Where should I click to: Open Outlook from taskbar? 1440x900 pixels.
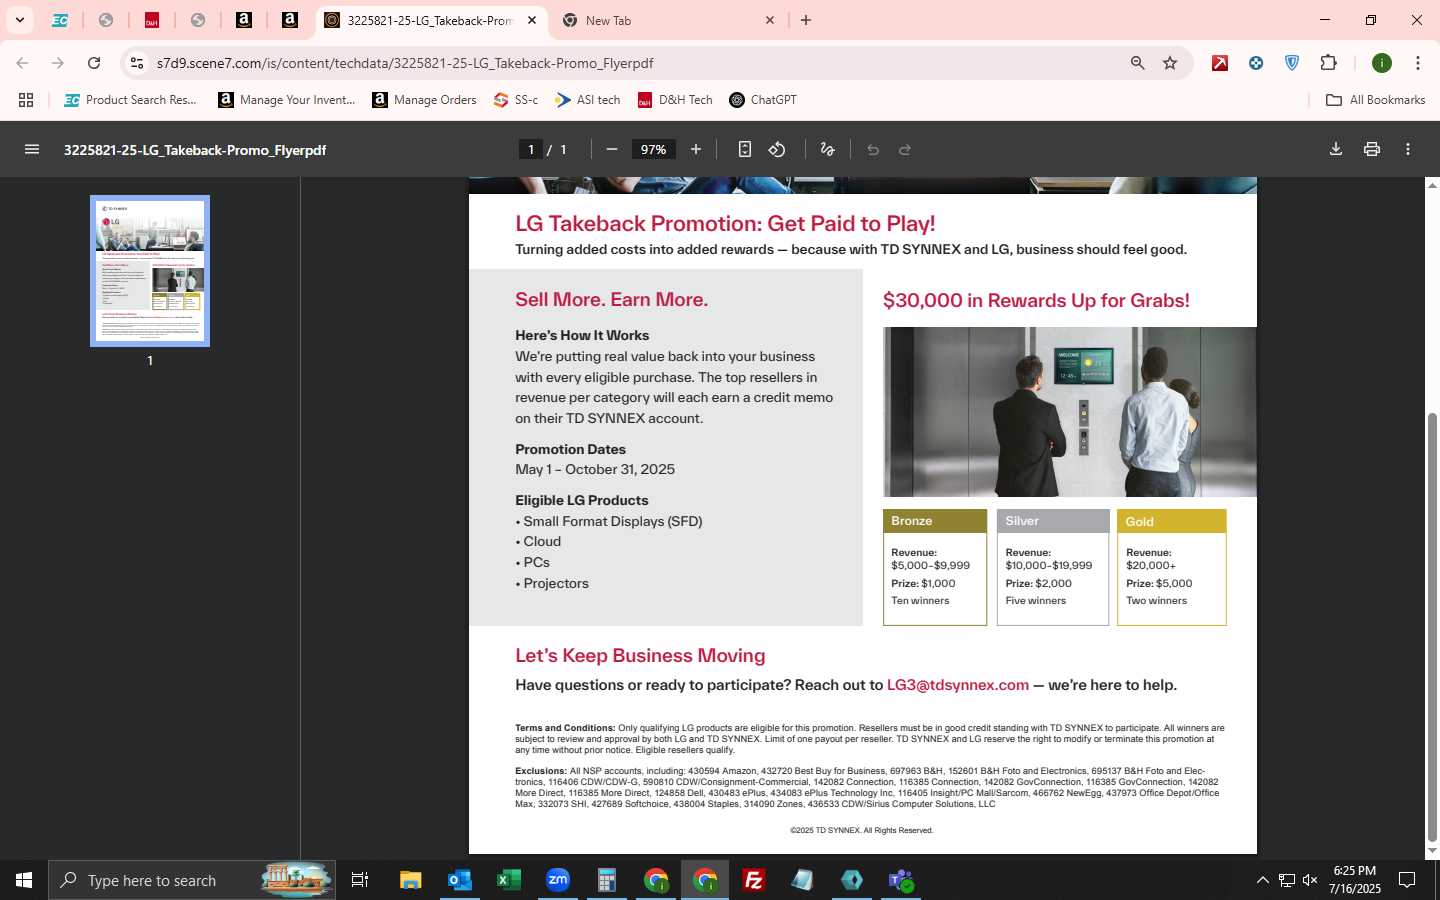pos(459,880)
